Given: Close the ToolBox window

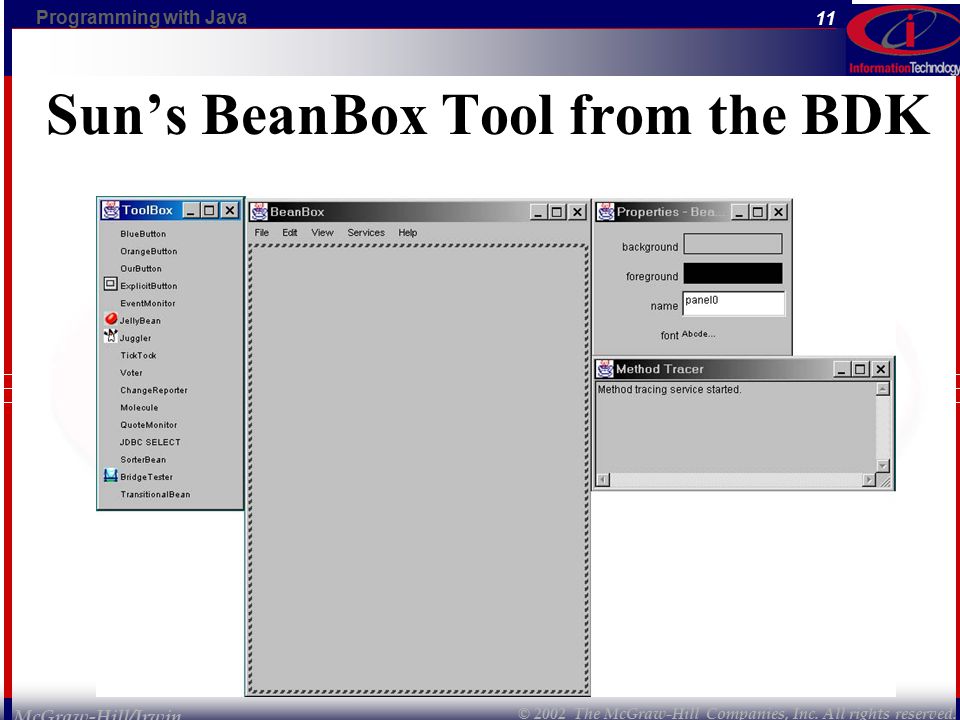Looking at the screenshot, I should (x=229, y=211).
